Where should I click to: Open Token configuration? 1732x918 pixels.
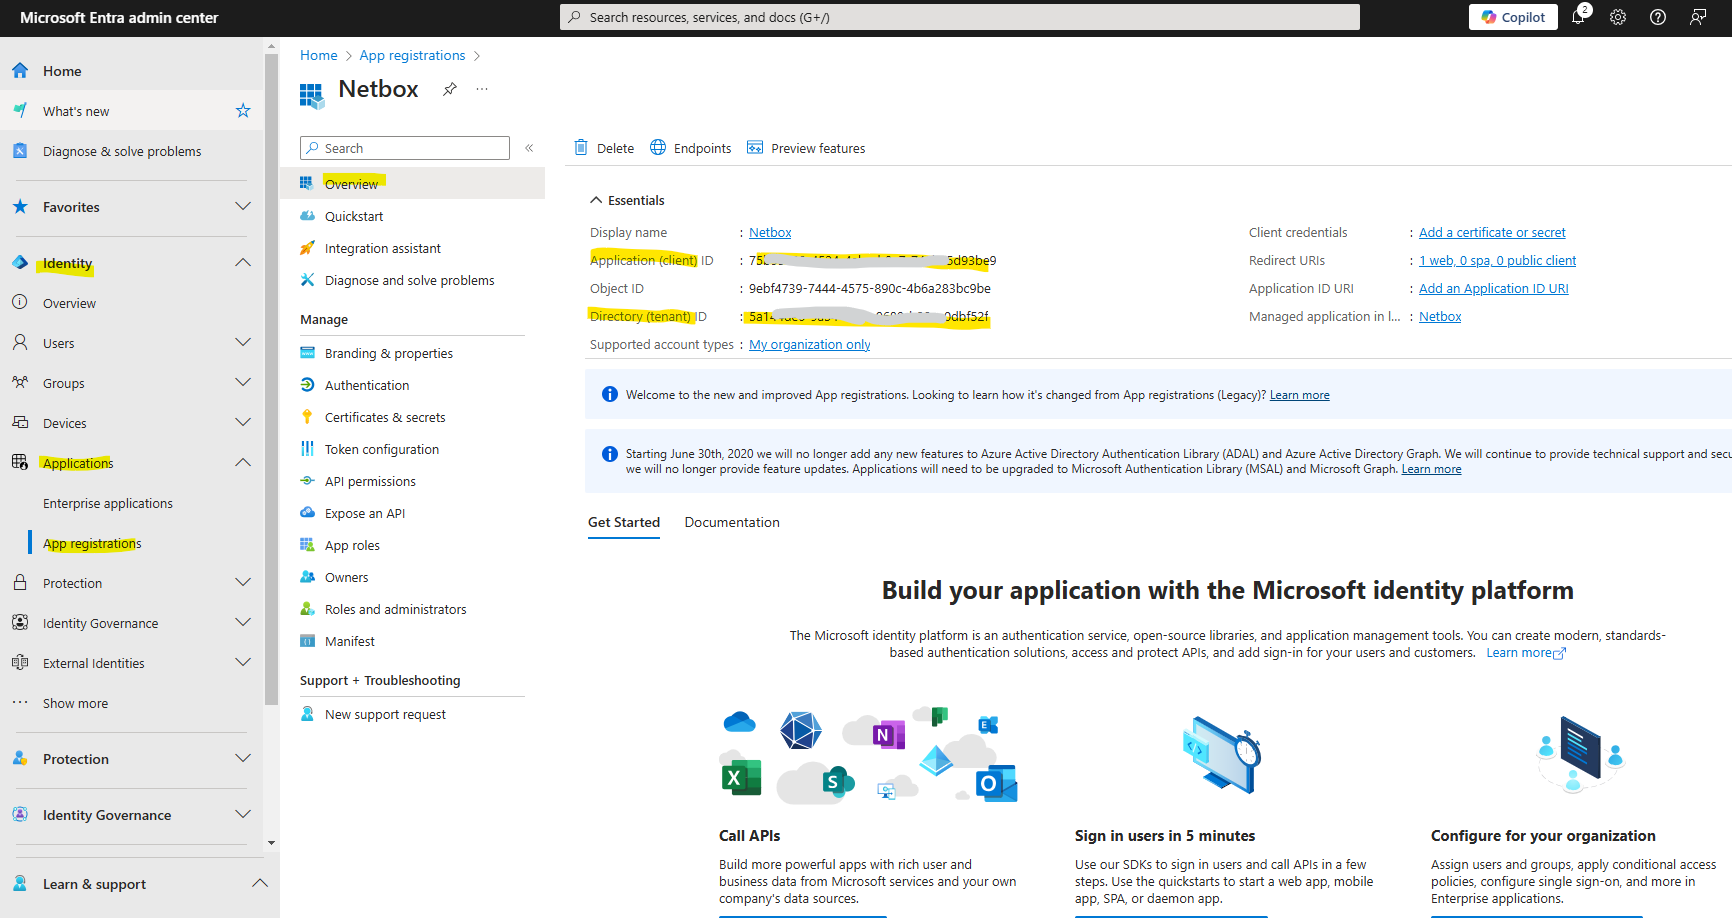point(381,449)
